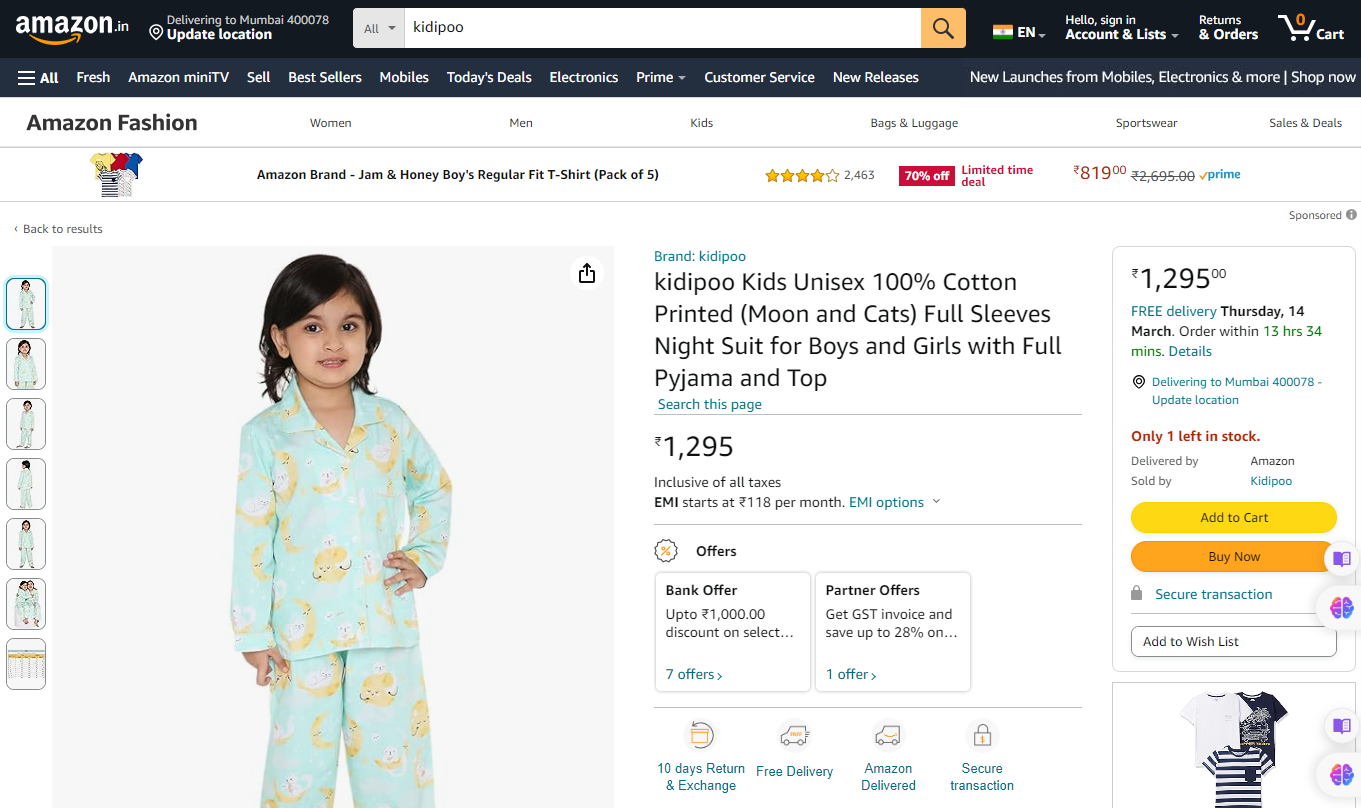Expand the Prime menu dropdown
Viewport: 1361px width, 808px height.
pos(661,77)
